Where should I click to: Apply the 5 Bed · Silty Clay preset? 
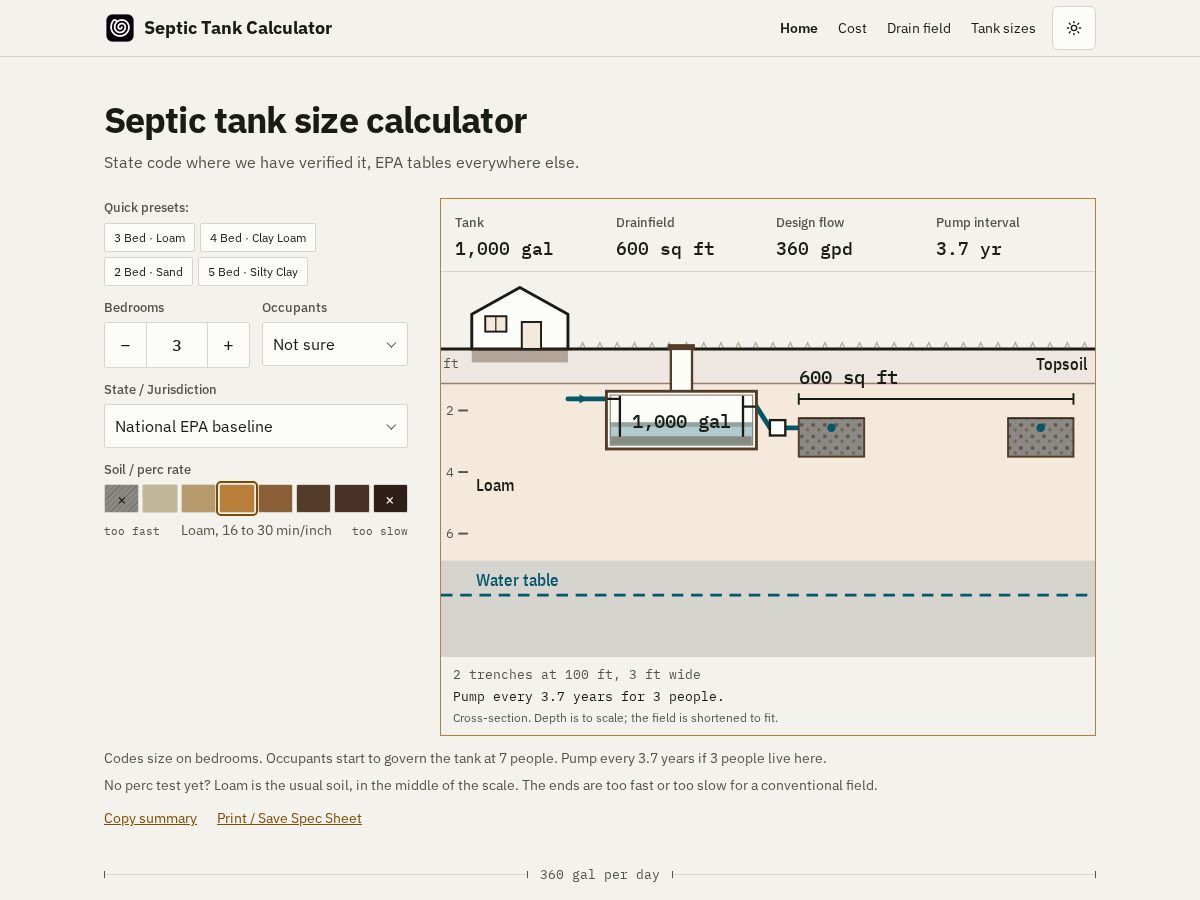253,272
